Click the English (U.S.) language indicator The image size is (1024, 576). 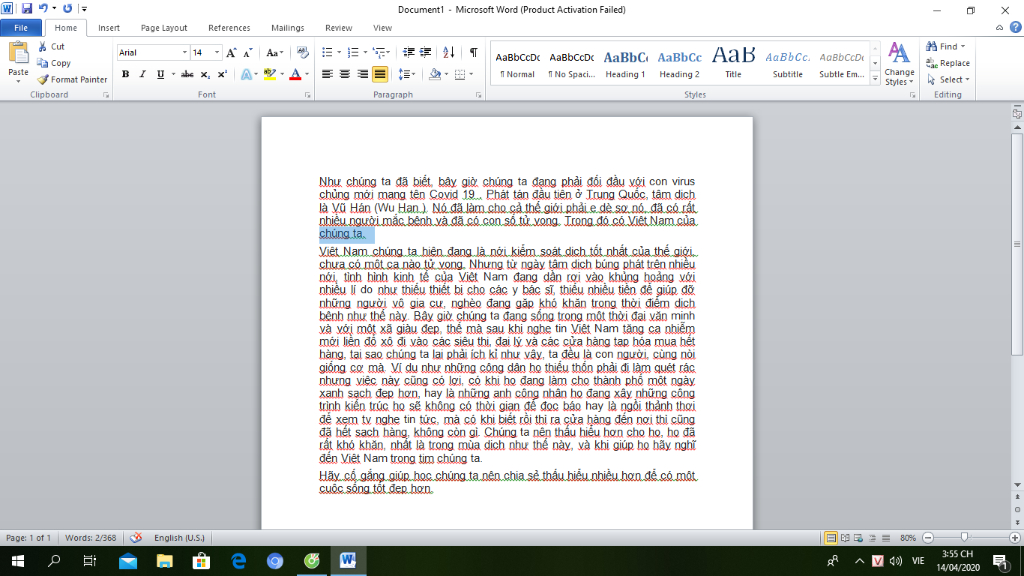tap(179, 538)
